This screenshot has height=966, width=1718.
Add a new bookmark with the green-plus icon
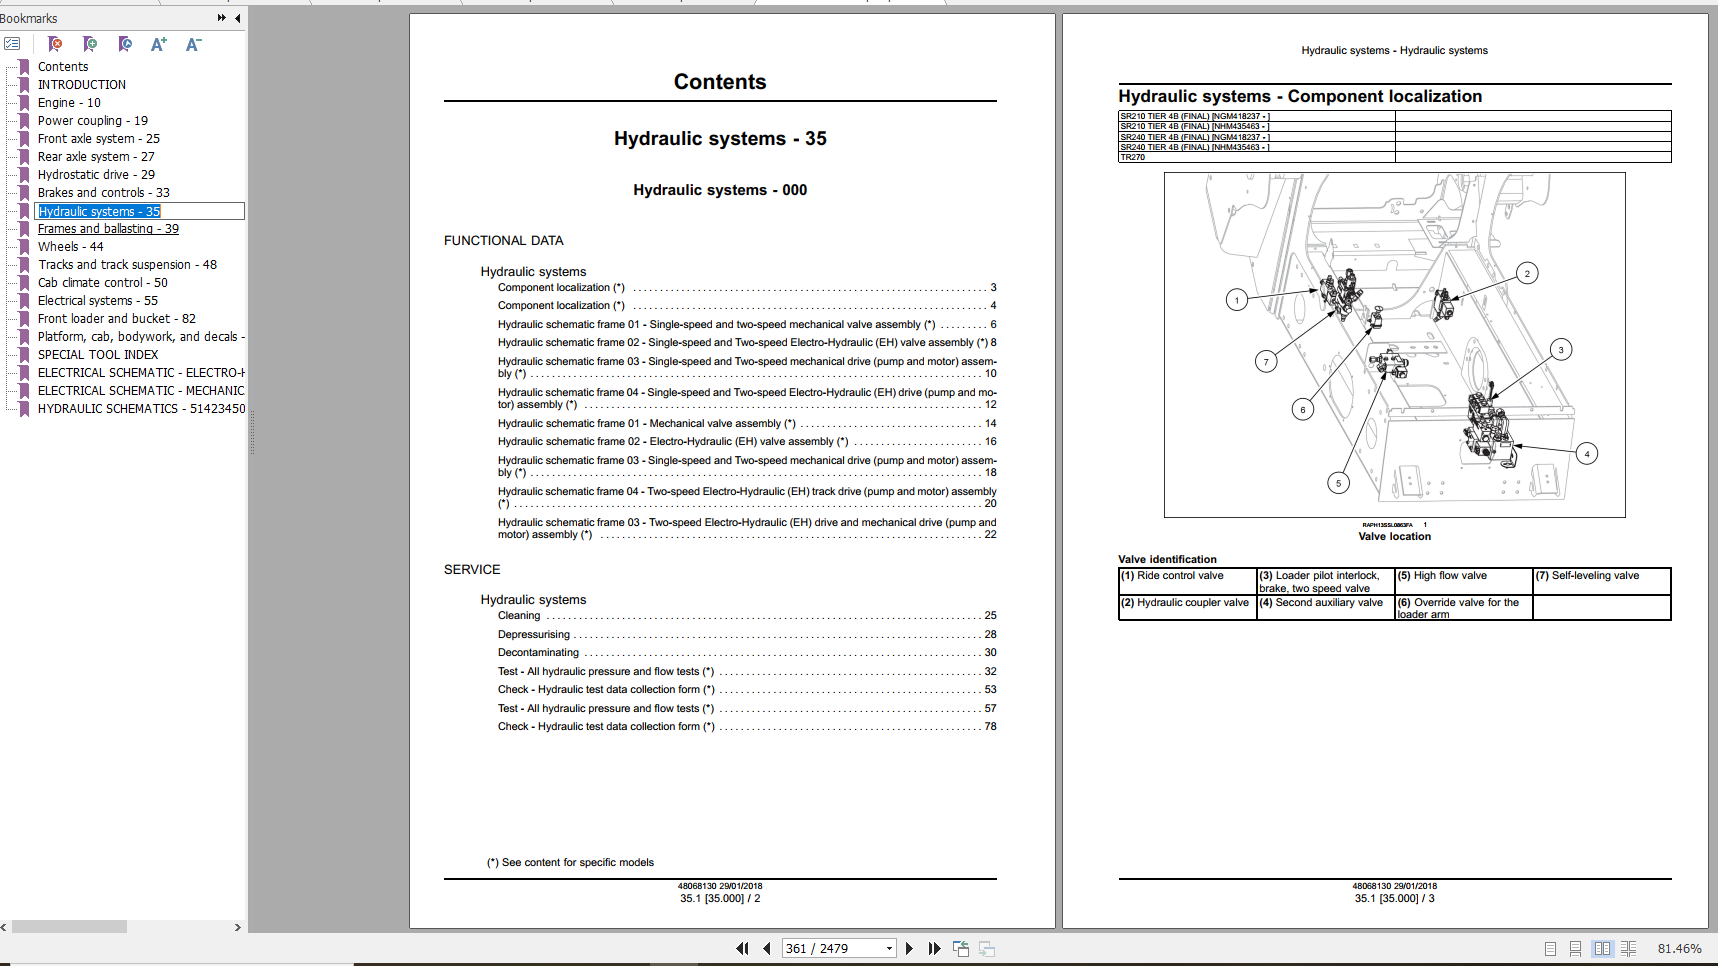[x=90, y=44]
